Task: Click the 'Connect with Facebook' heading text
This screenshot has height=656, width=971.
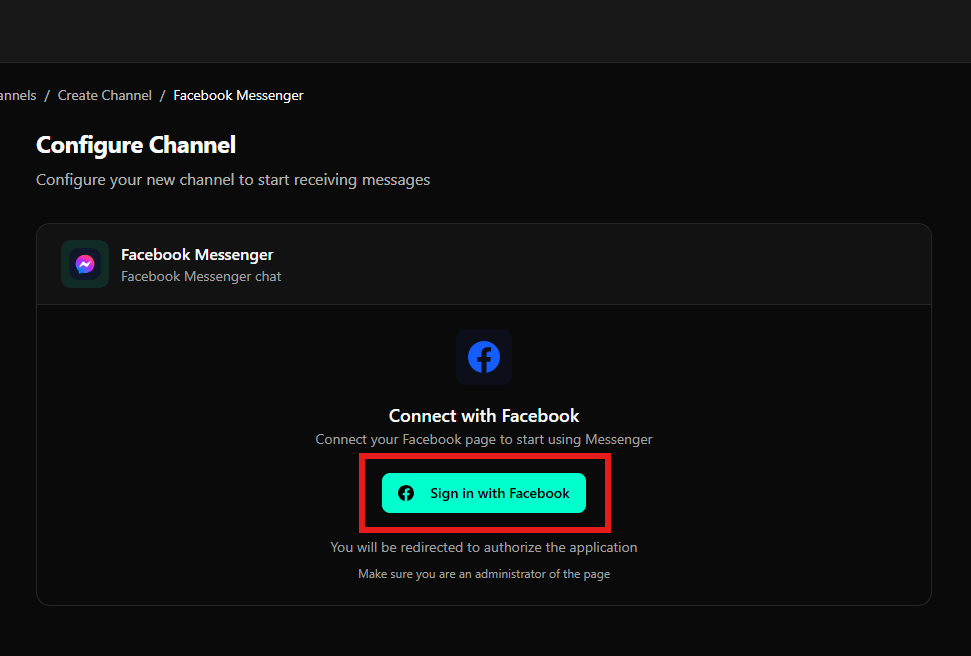Action: coord(484,416)
